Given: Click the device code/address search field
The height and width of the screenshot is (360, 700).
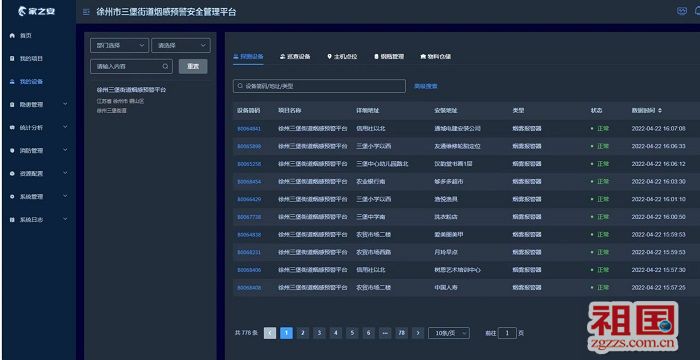Looking at the screenshot, I should click(319, 86).
